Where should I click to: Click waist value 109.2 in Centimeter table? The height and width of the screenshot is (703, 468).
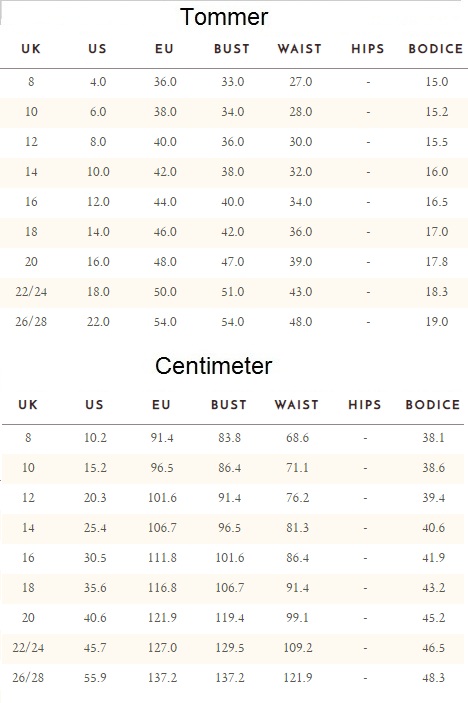pos(298,647)
